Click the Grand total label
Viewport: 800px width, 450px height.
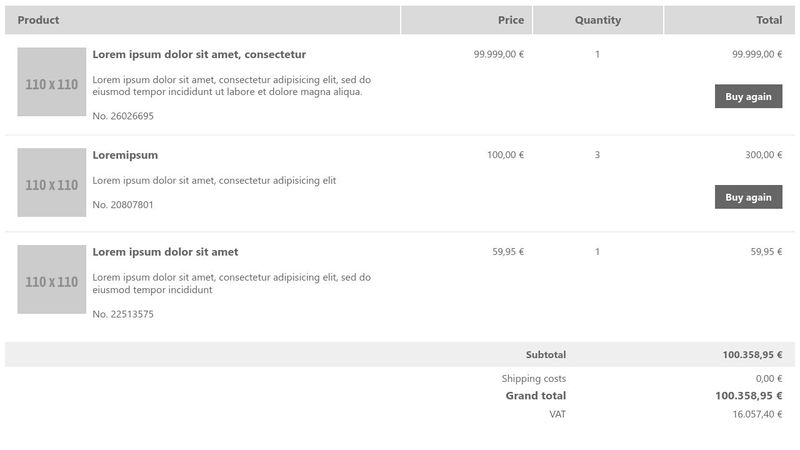pos(535,396)
